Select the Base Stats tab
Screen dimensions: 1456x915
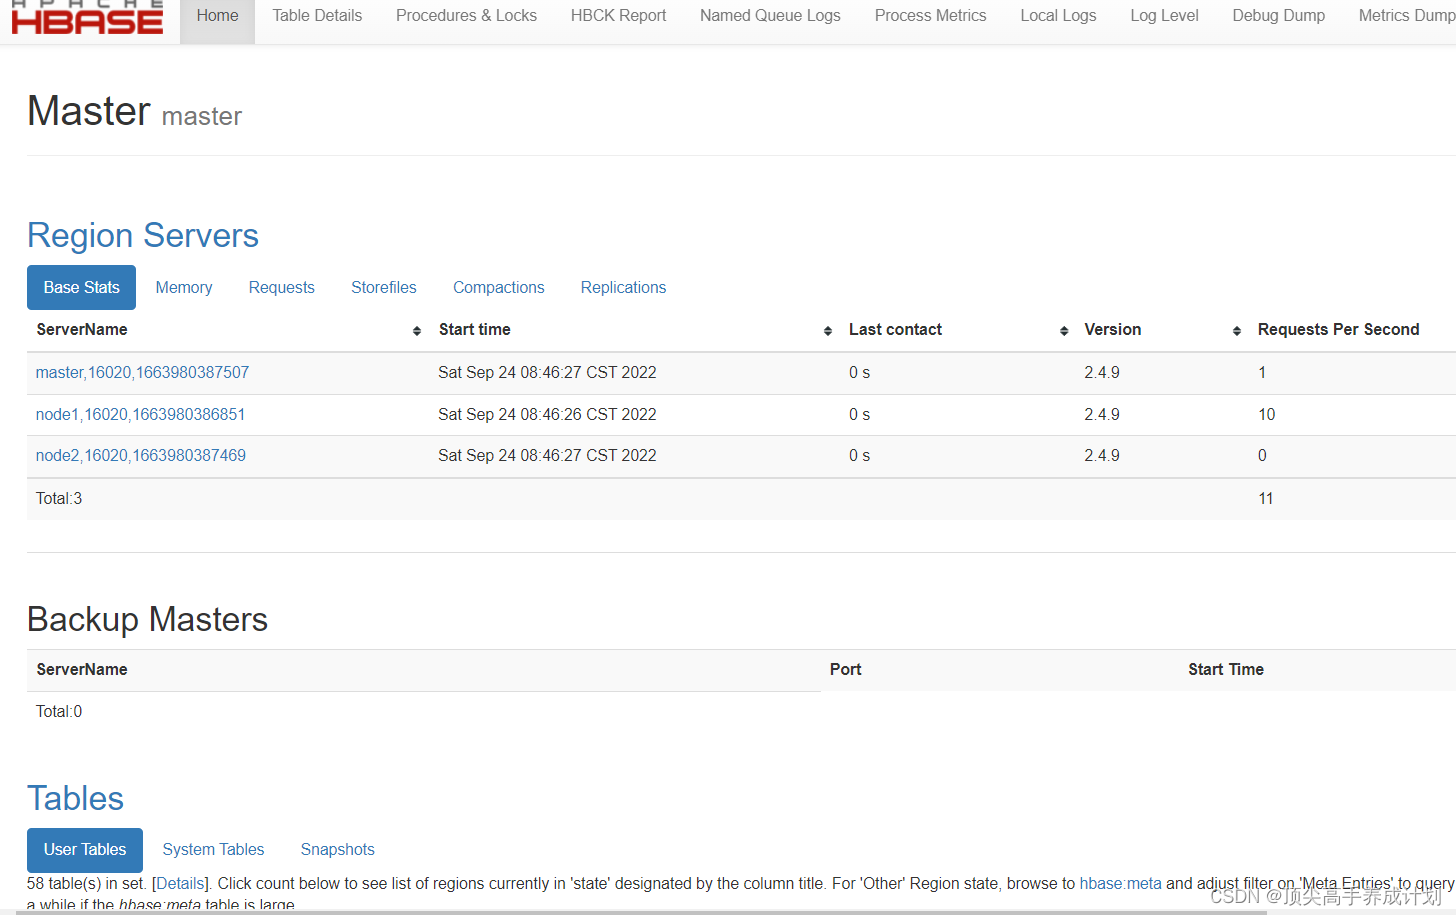81,287
